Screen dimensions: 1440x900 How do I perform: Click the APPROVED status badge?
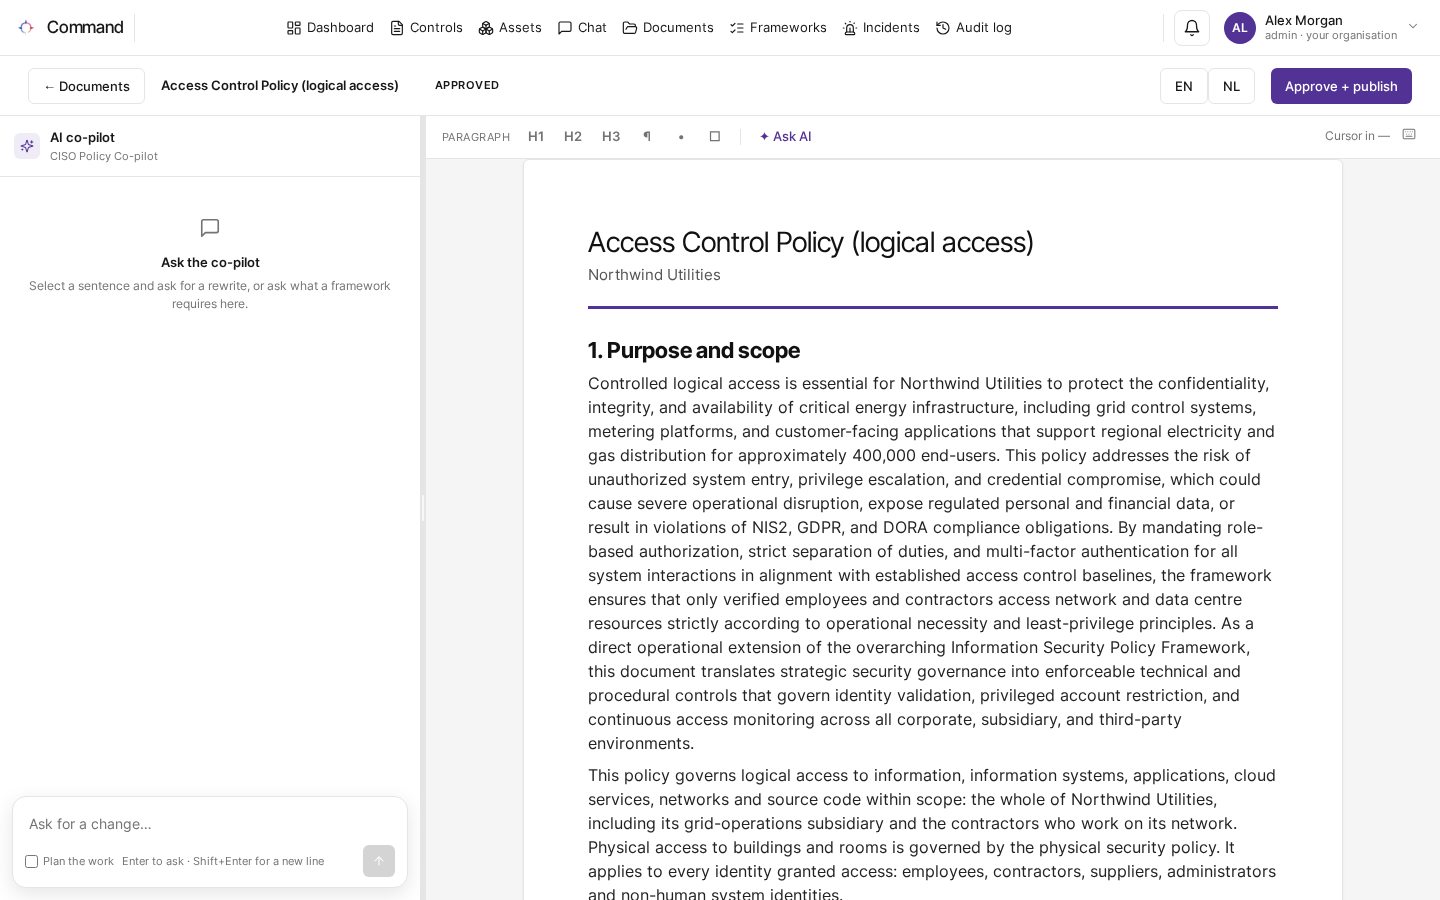(467, 86)
